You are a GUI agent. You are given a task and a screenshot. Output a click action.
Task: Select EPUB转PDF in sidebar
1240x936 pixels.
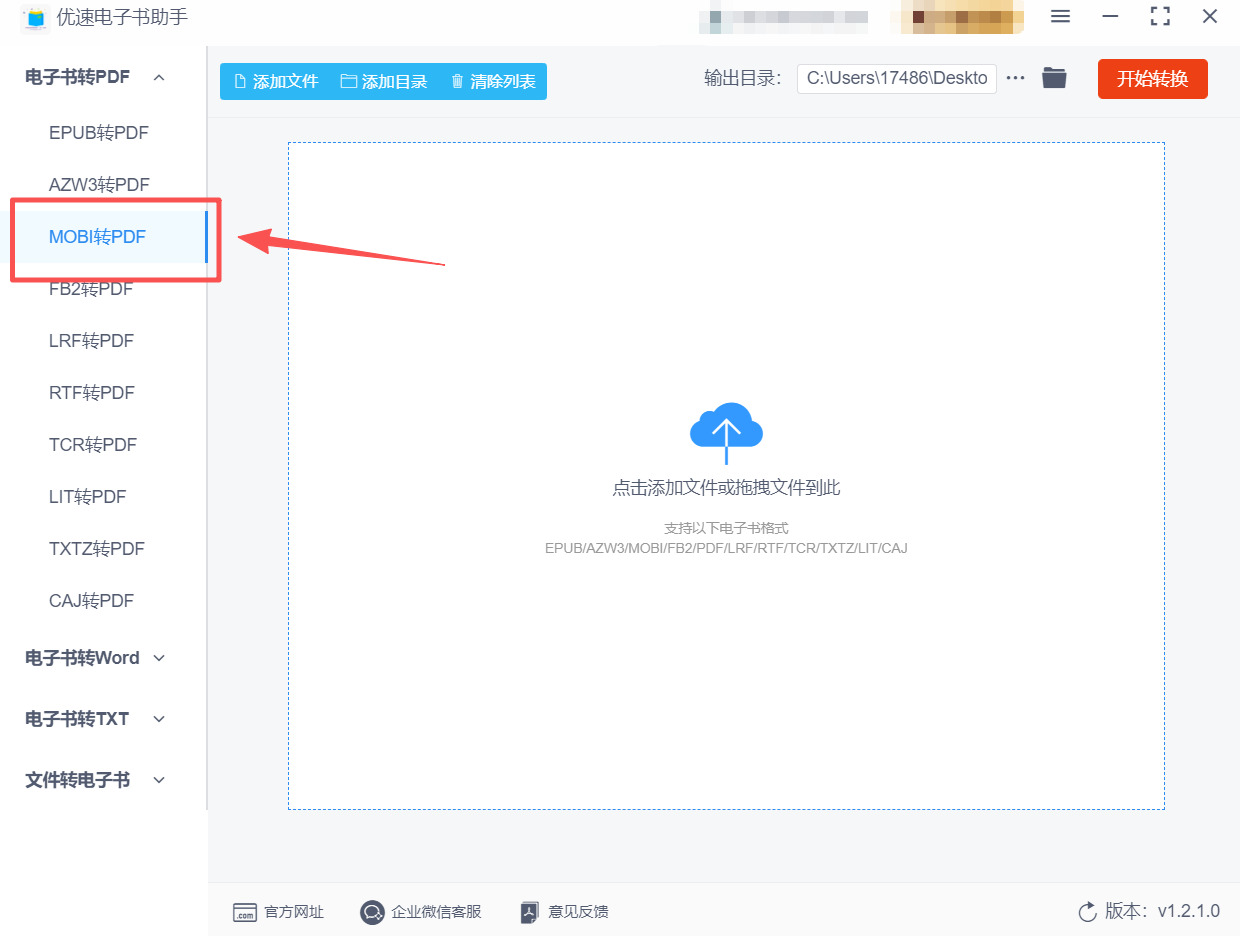tap(99, 133)
